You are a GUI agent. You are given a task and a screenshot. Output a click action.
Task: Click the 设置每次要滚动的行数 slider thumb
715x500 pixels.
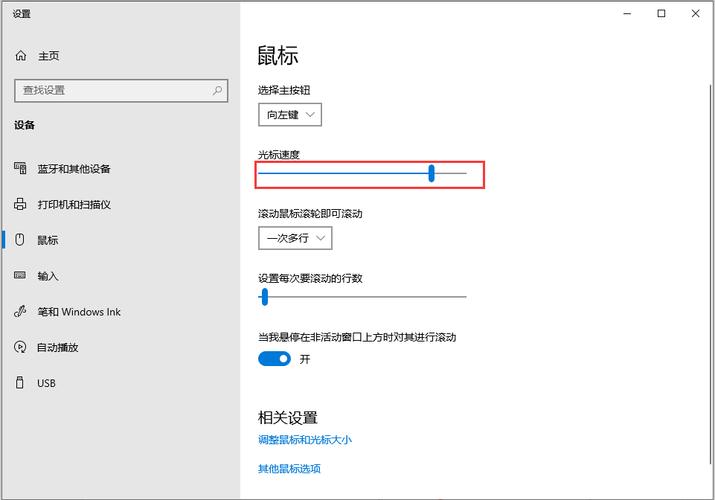264,297
